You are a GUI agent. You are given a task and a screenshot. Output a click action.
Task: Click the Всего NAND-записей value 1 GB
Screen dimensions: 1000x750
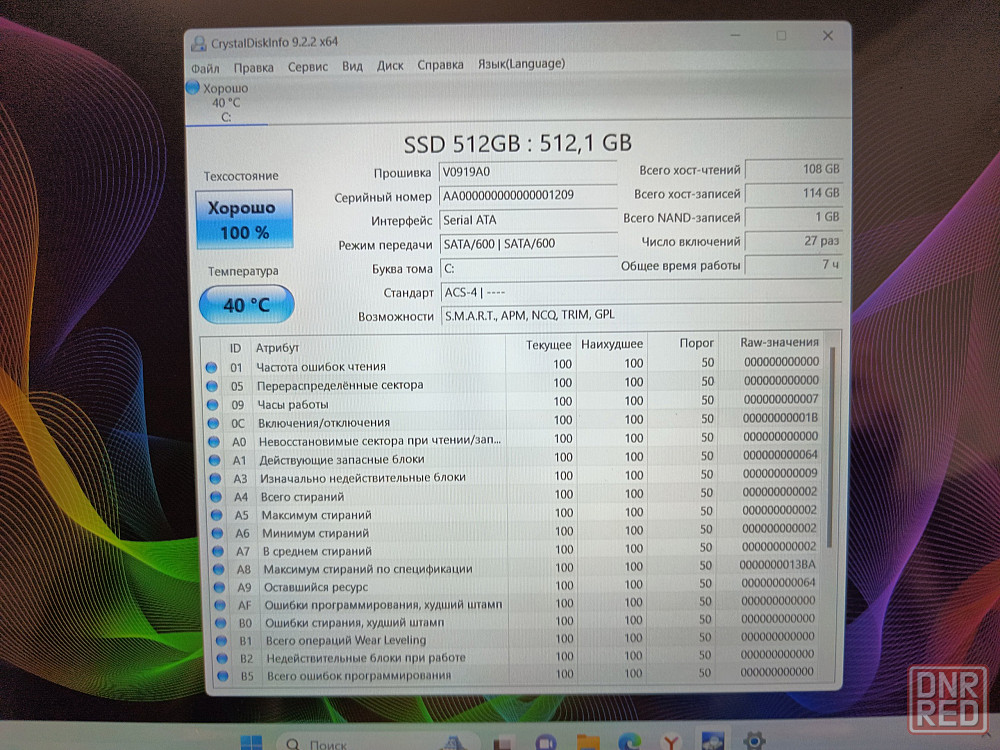pyautogui.click(x=794, y=217)
